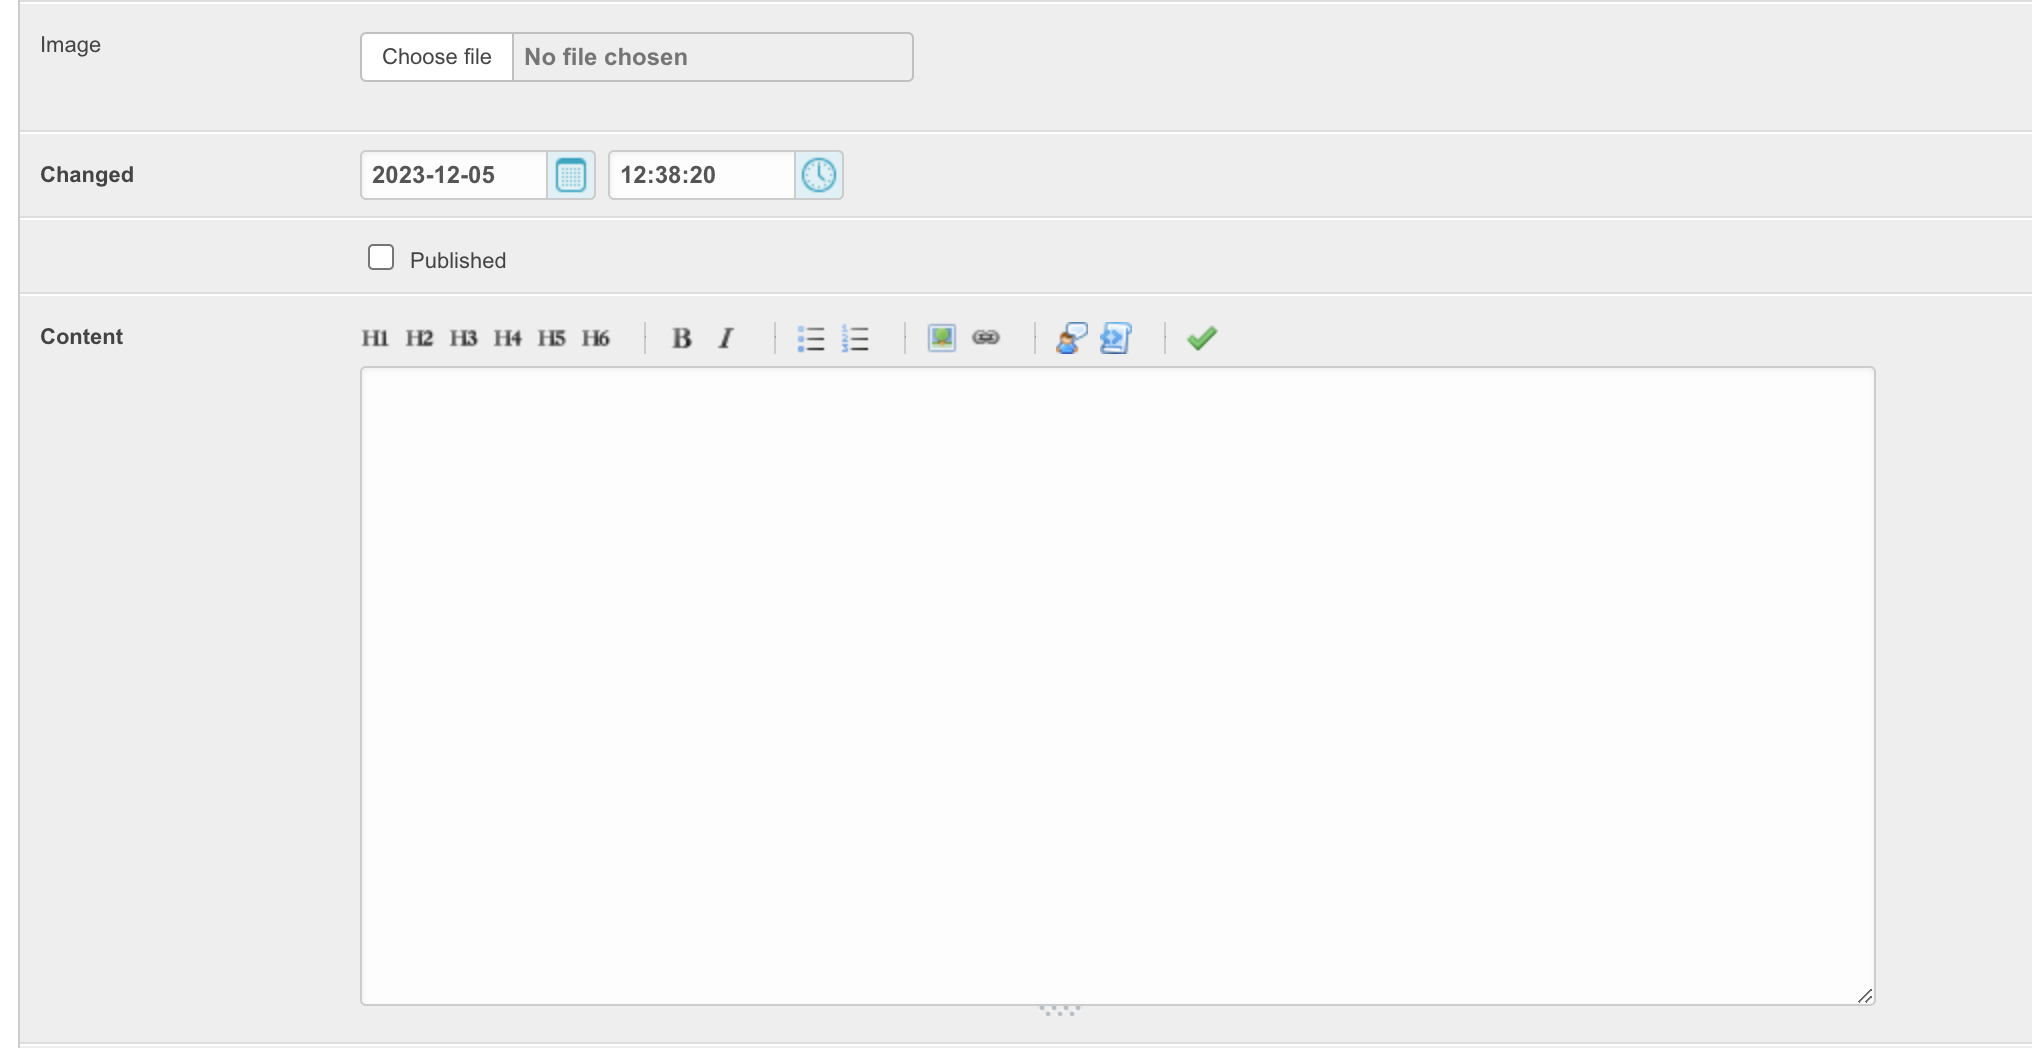Screen dimensions: 2032x1048
Task: Insert a numbered list
Action: coord(855,338)
